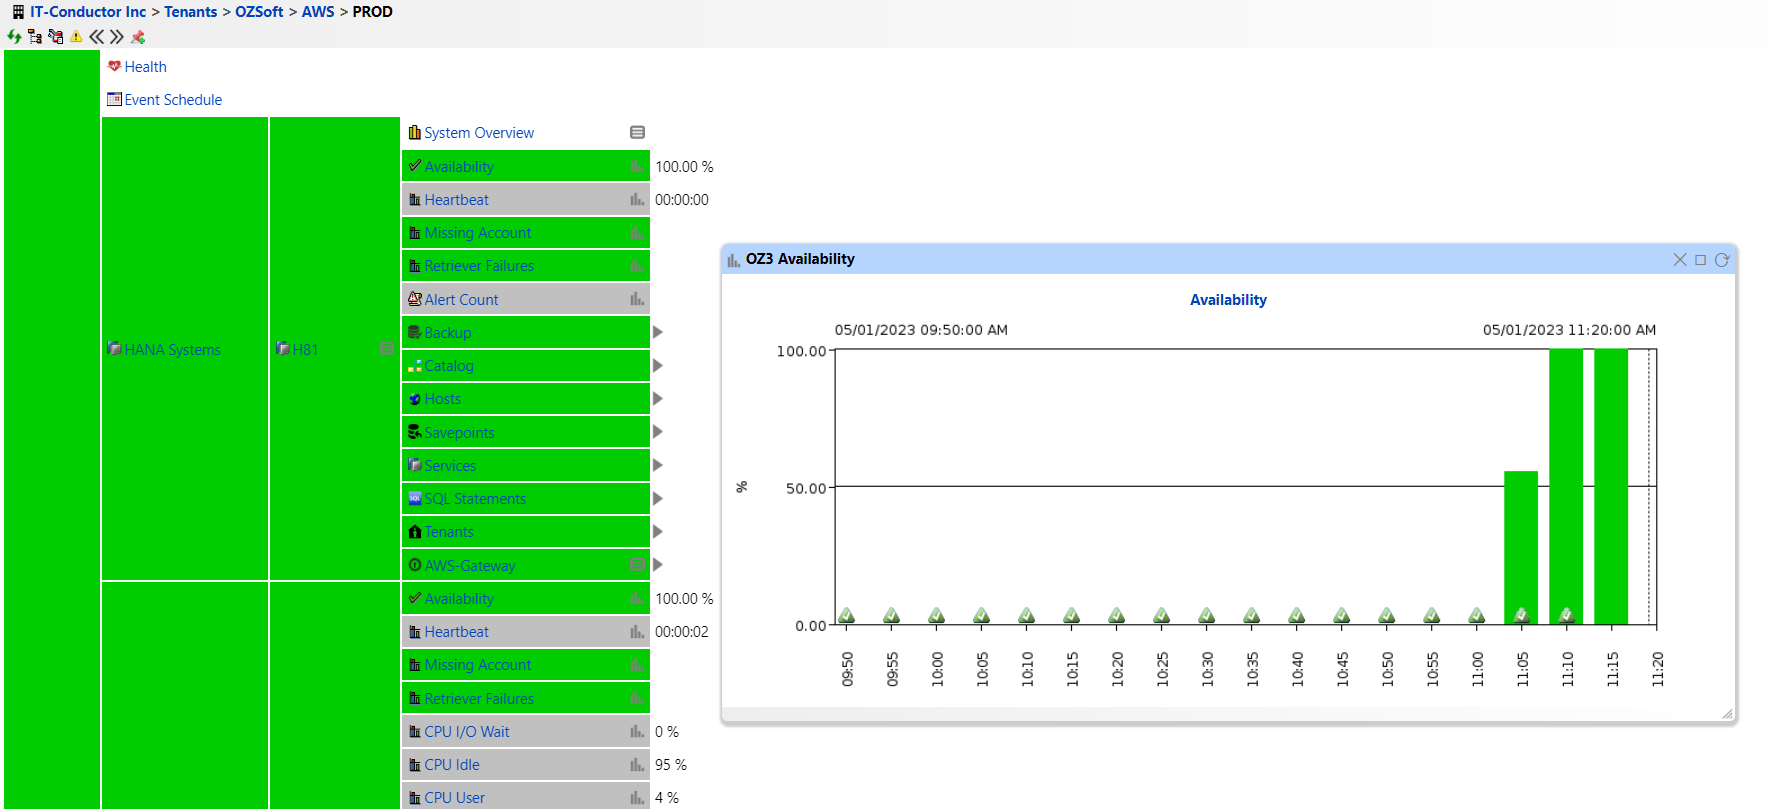Click the pin with green plus icon

pos(138,37)
